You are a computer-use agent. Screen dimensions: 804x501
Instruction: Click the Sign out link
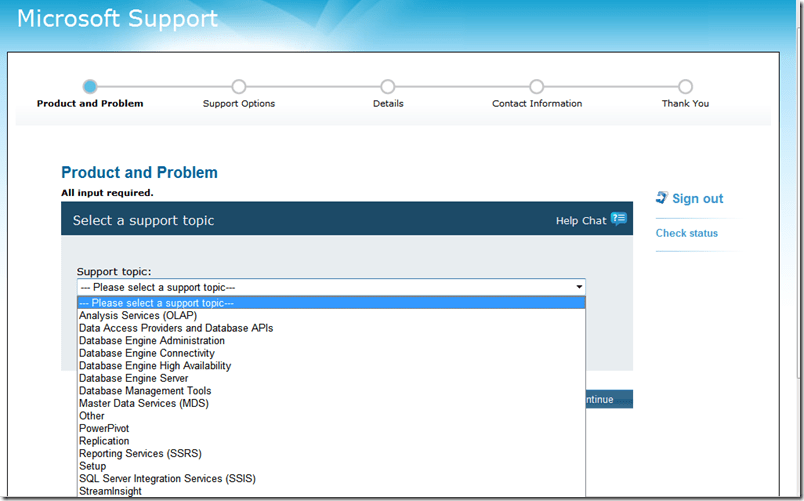tap(697, 198)
